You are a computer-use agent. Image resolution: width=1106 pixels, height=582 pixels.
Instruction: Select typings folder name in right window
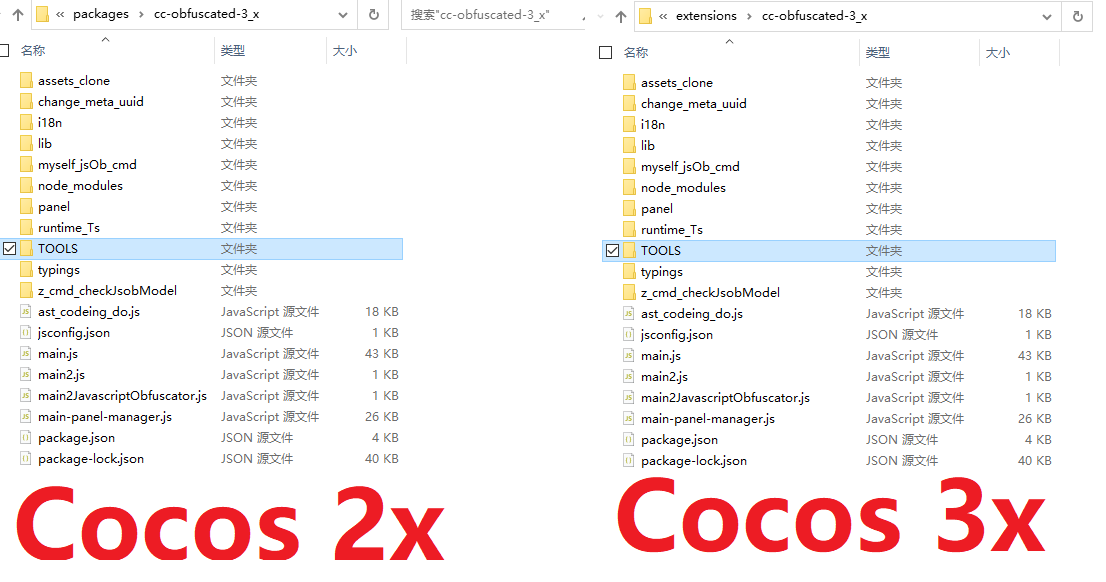point(662,272)
